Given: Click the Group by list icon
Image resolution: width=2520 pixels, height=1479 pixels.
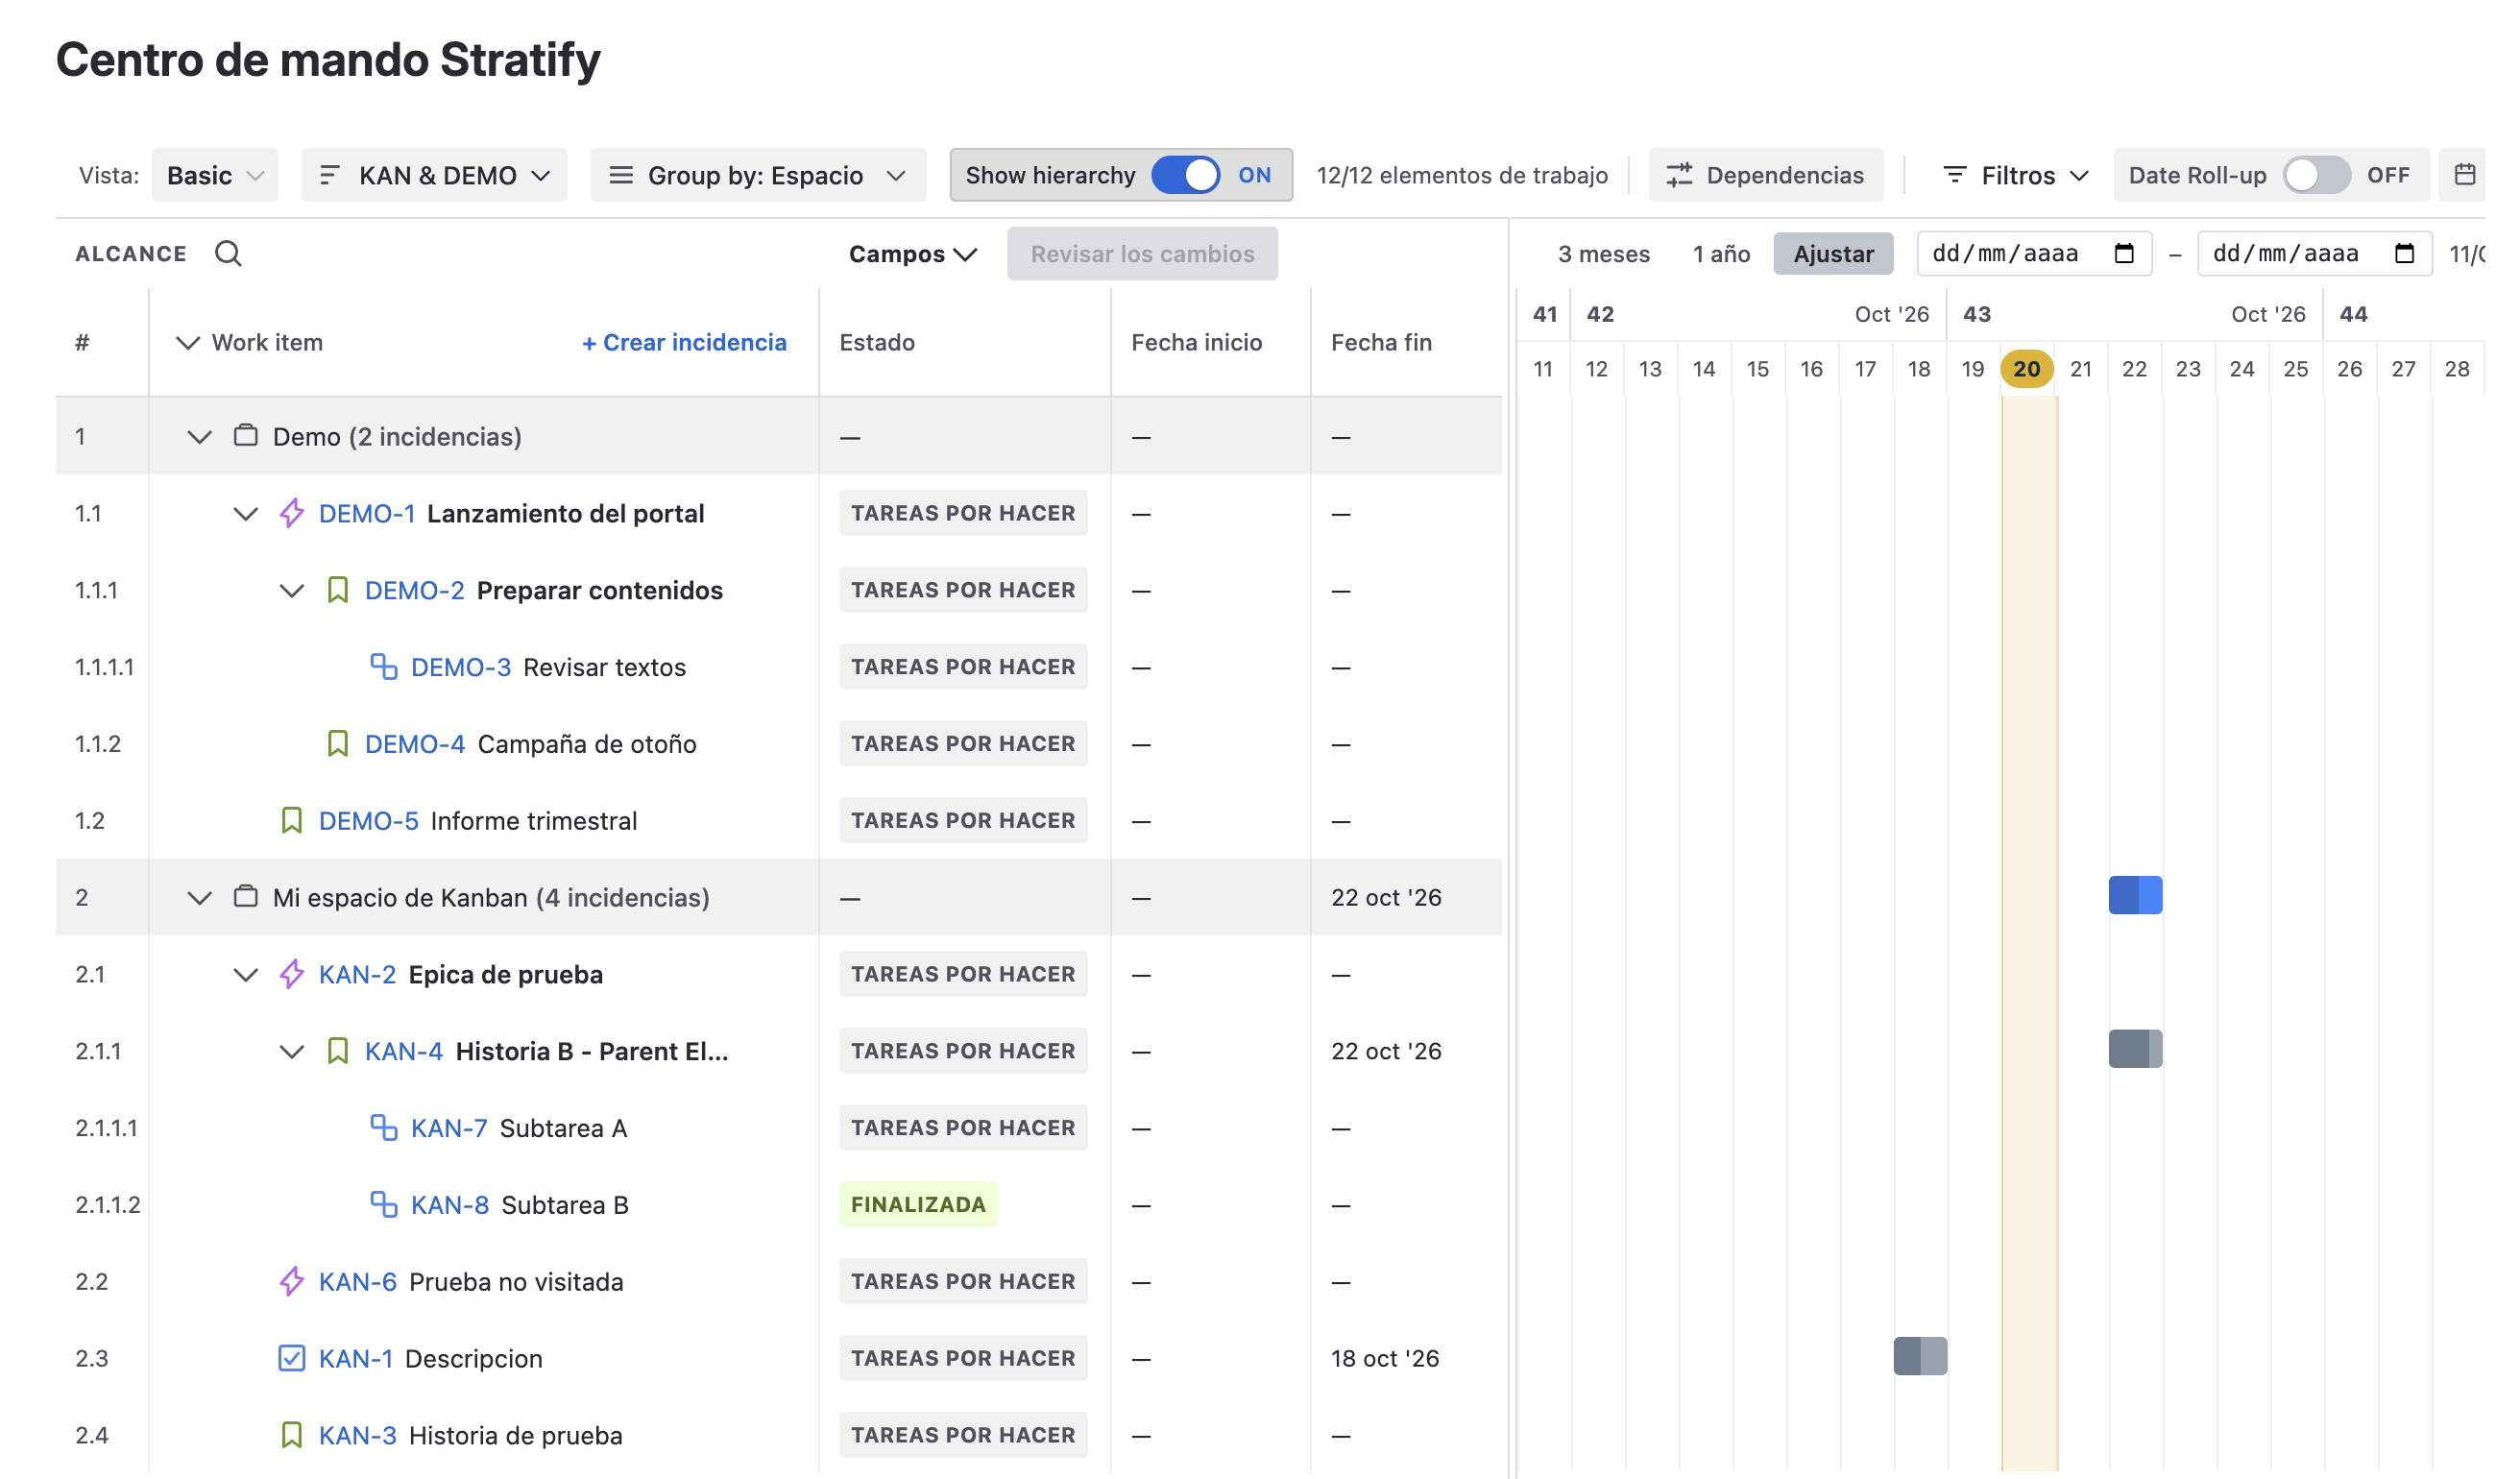Looking at the screenshot, I should pyautogui.click(x=621, y=175).
